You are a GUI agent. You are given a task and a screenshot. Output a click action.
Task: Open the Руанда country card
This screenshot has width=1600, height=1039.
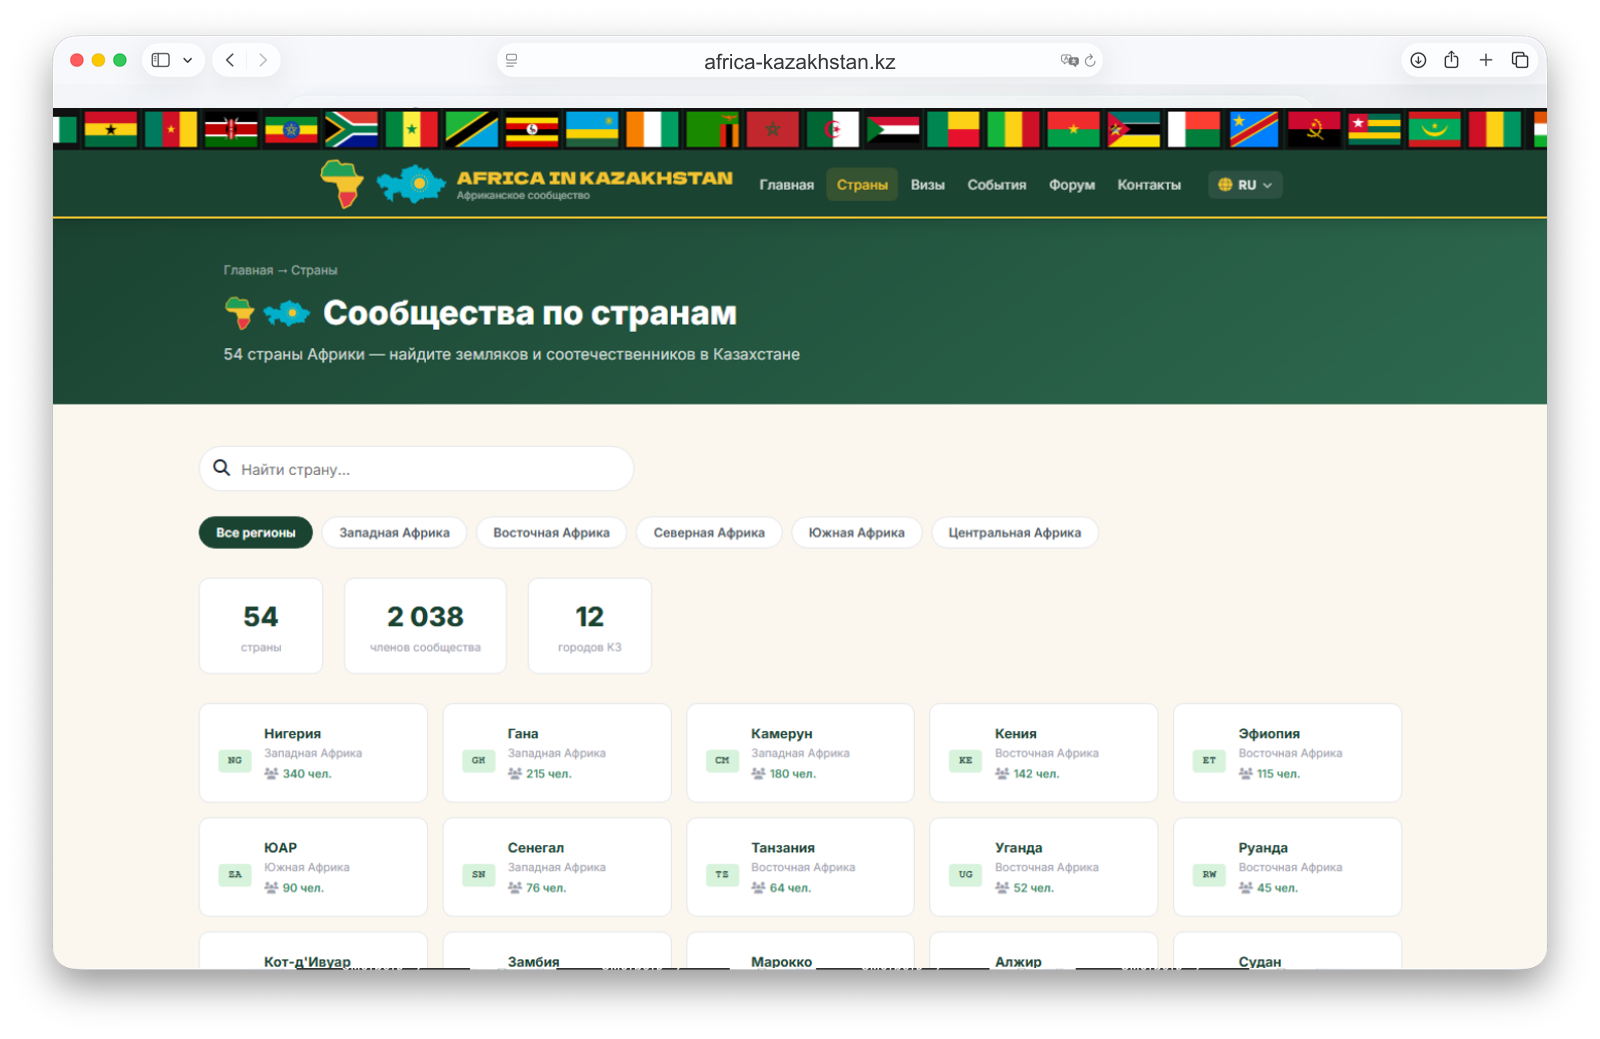coord(1287,867)
